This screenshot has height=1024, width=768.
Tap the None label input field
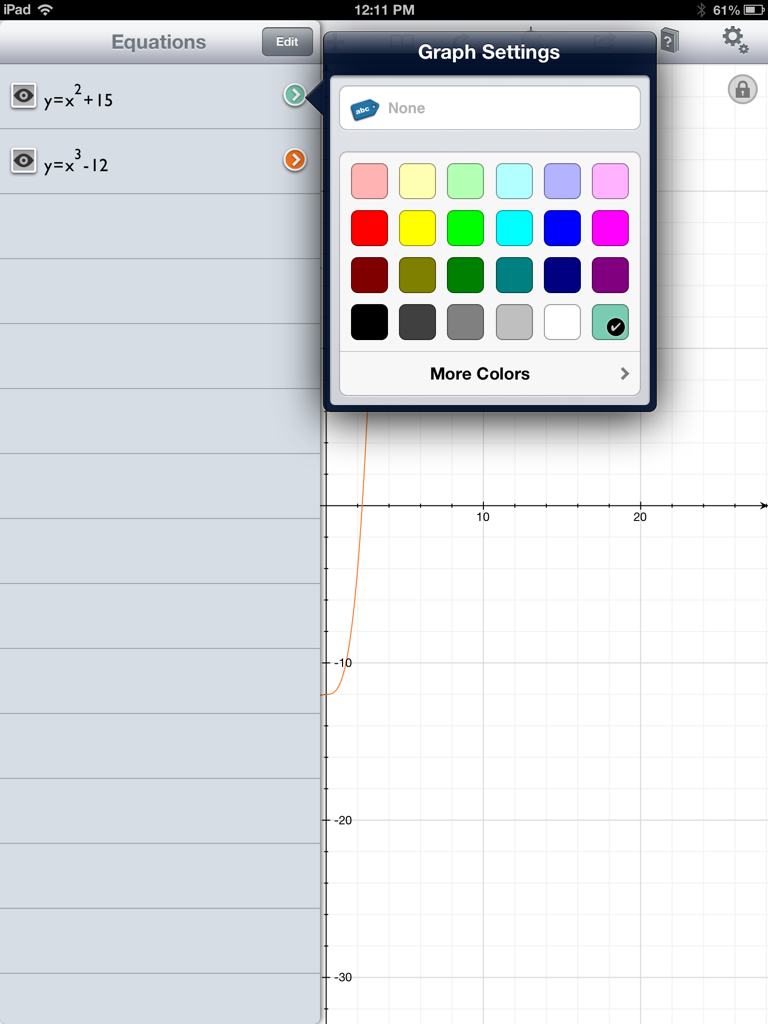[490, 108]
